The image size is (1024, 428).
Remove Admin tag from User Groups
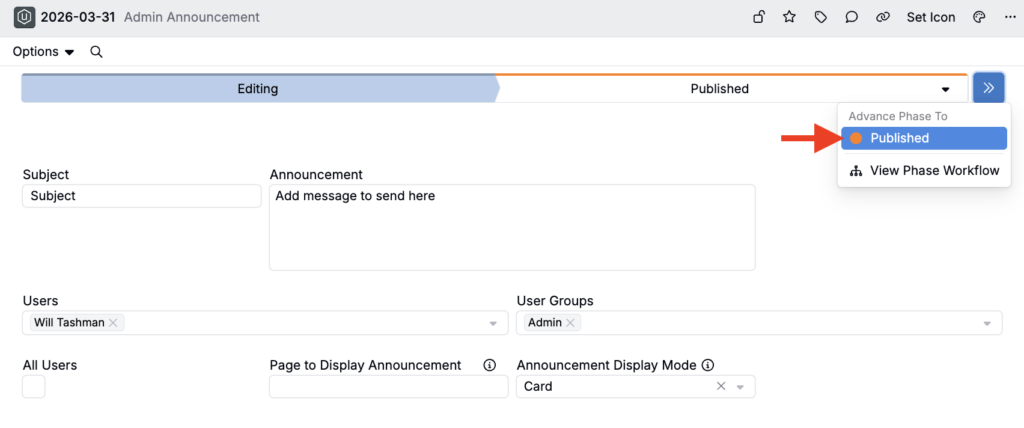569,323
